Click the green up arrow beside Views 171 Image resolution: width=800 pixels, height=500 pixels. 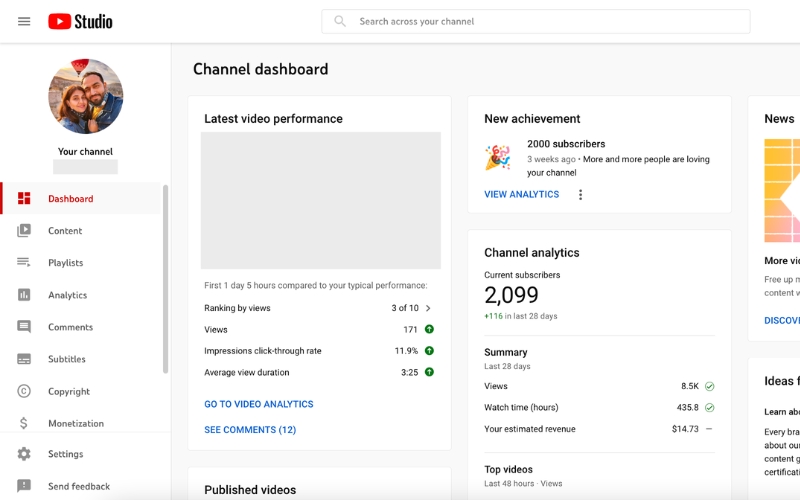point(430,329)
